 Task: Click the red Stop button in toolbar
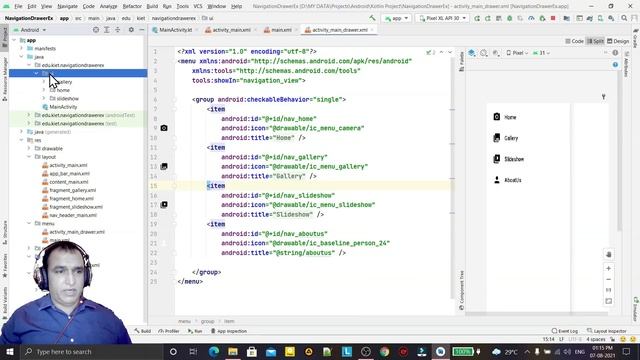coord(553,18)
